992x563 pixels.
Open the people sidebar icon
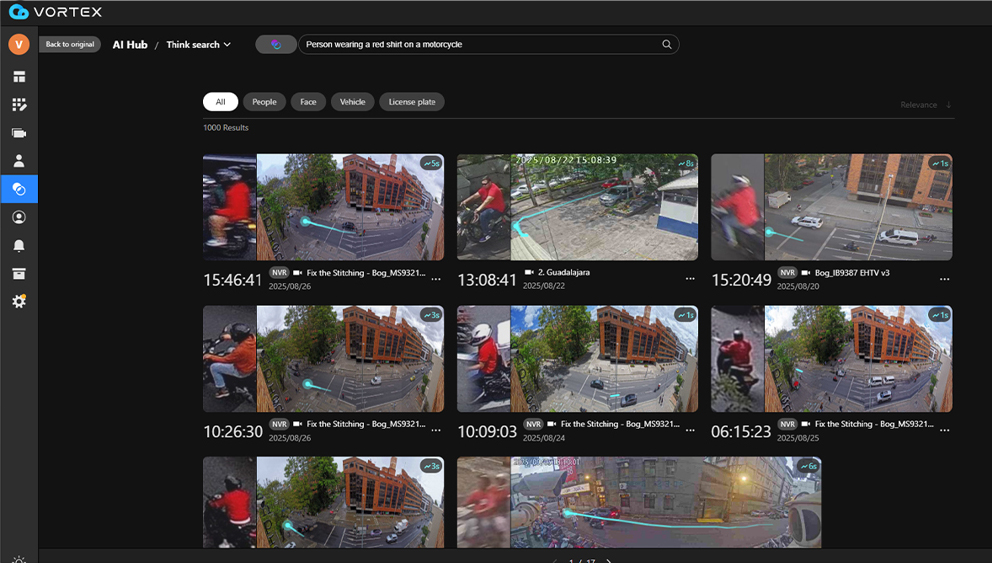click(19, 161)
